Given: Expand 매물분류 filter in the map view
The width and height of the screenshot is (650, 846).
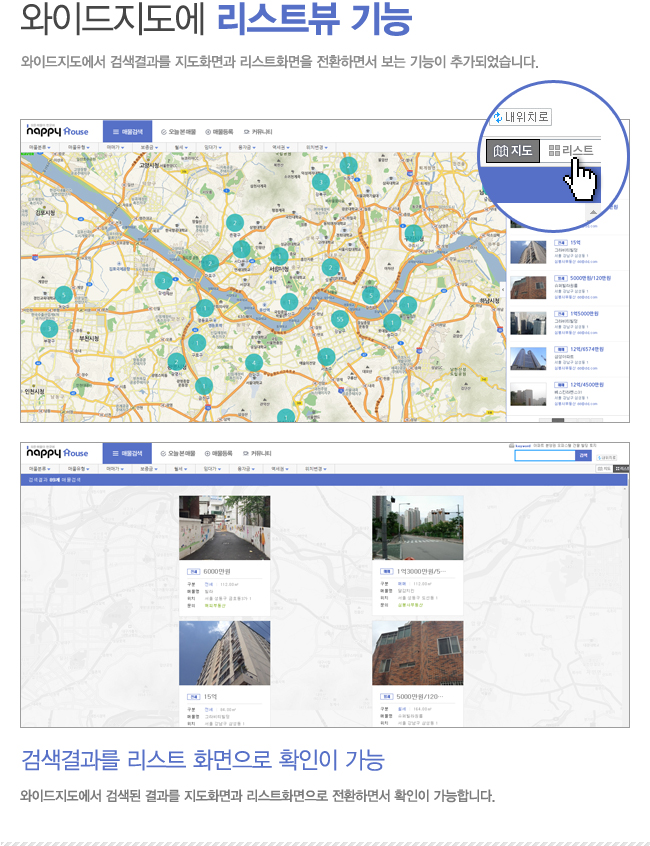Looking at the screenshot, I should (x=40, y=147).
